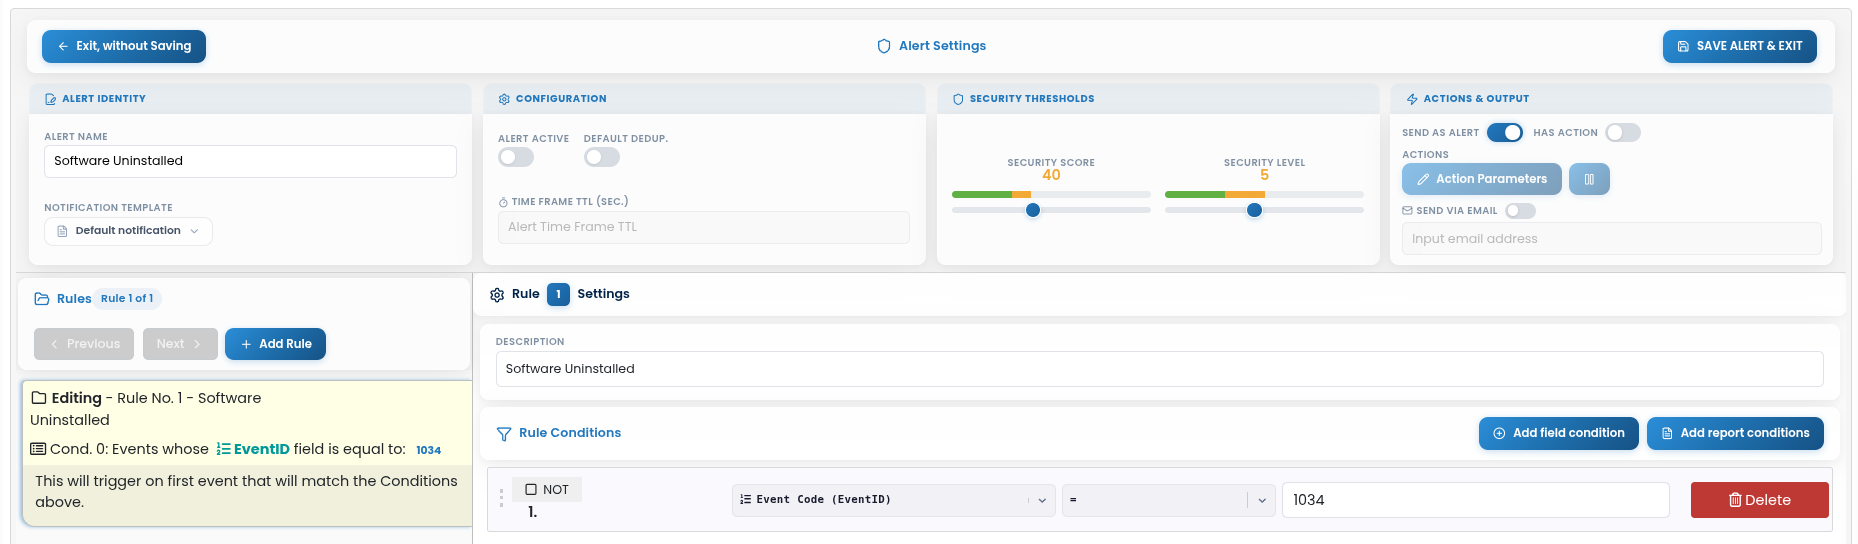Toggle the Alert Active switch
The image size is (1858, 544).
[x=516, y=157]
